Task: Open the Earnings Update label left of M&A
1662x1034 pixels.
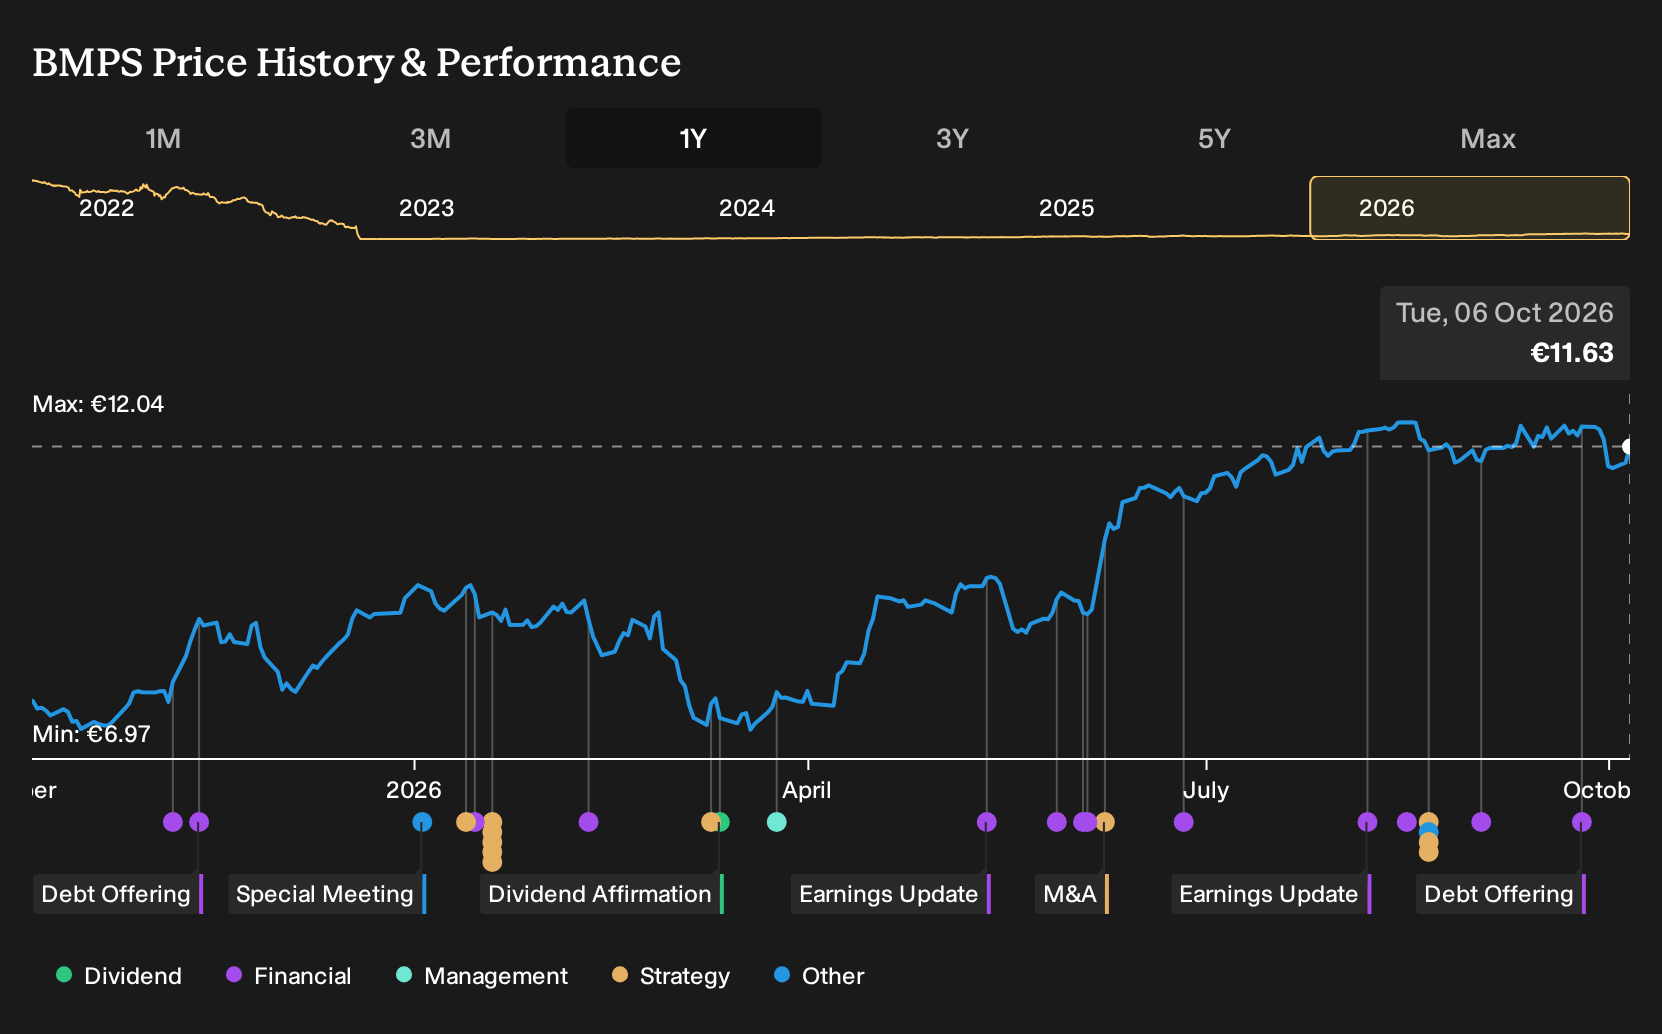Action: pyautogui.click(x=891, y=894)
